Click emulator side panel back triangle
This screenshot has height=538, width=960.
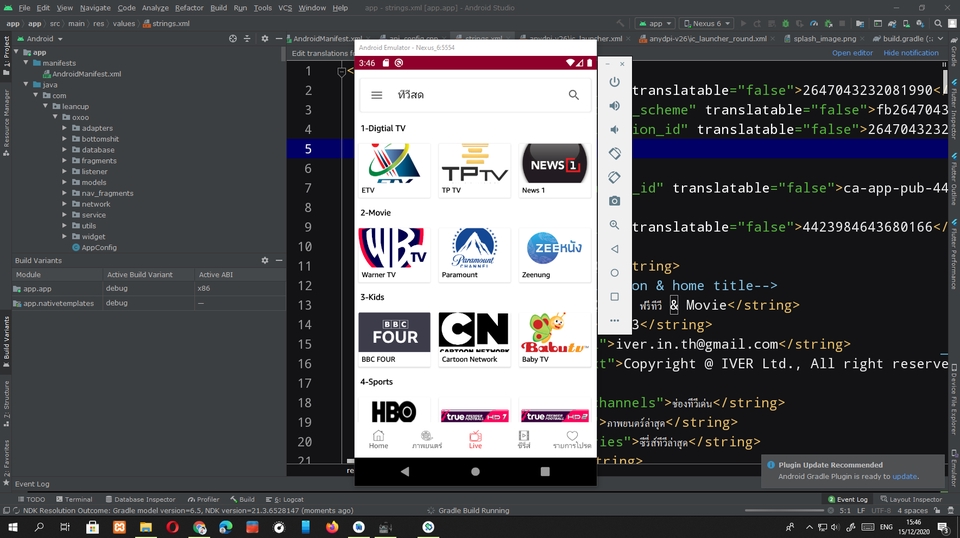(614, 249)
